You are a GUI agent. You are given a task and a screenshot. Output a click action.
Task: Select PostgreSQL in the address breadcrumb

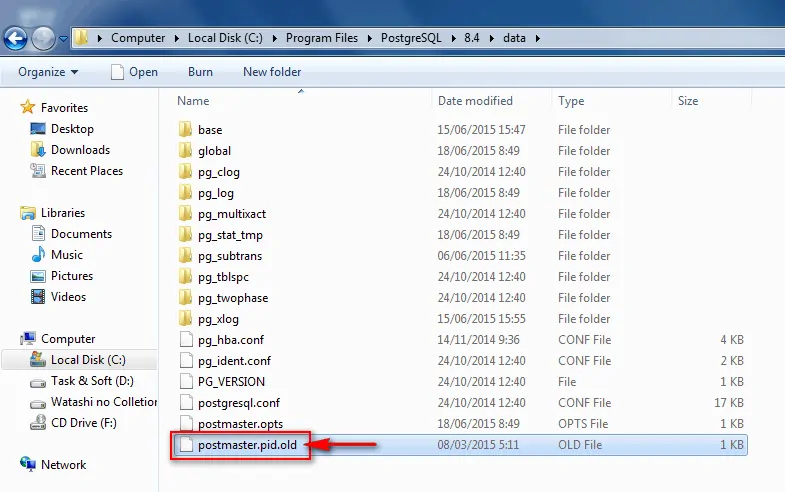point(411,38)
